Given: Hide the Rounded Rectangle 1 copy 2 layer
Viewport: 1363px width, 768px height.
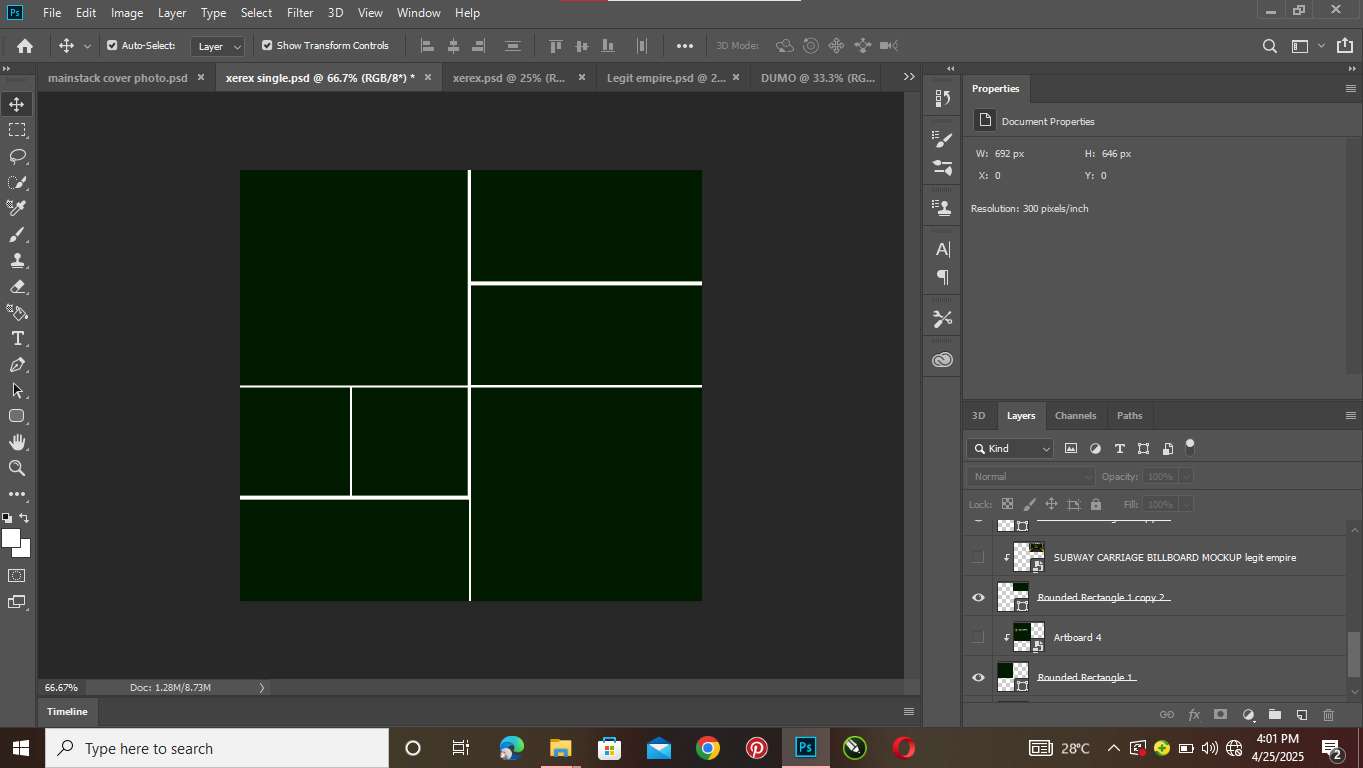Looking at the screenshot, I should (x=978, y=597).
